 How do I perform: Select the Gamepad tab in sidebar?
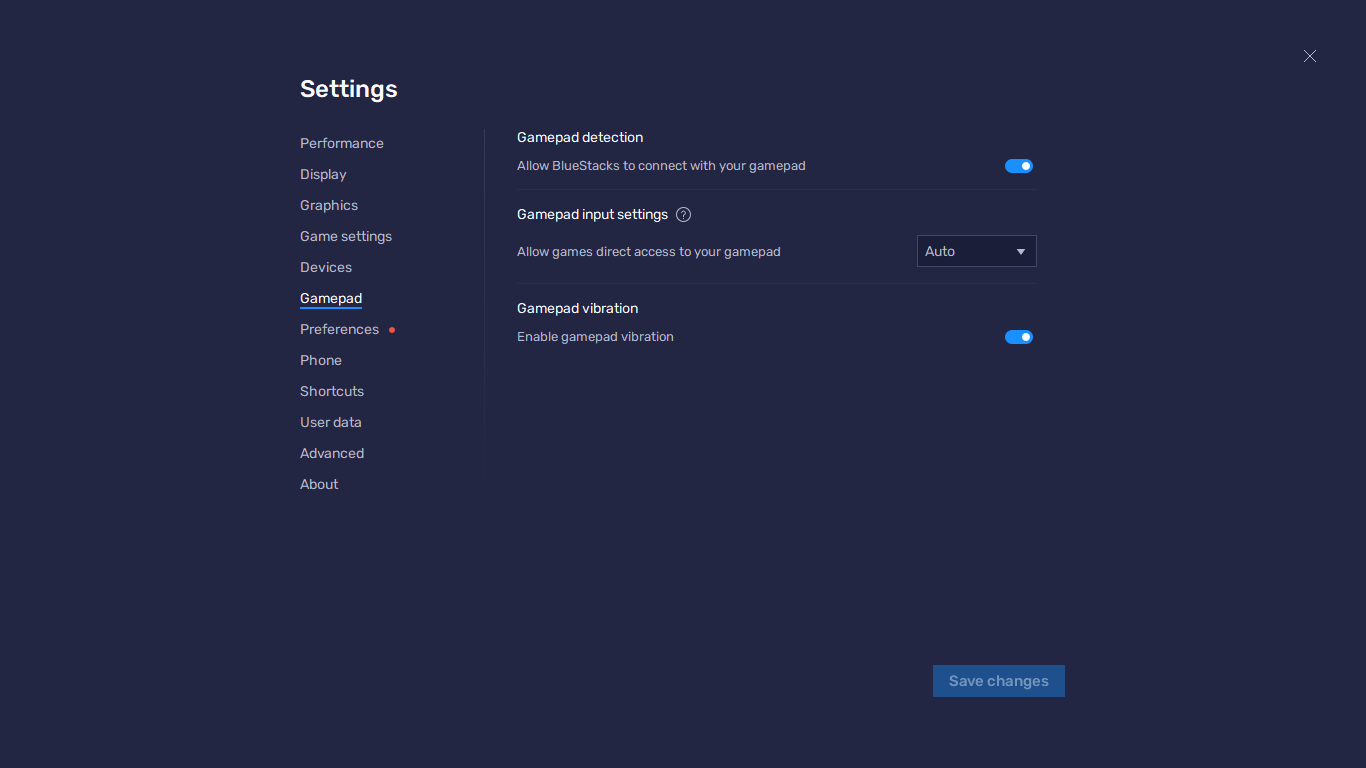tap(331, 298)
